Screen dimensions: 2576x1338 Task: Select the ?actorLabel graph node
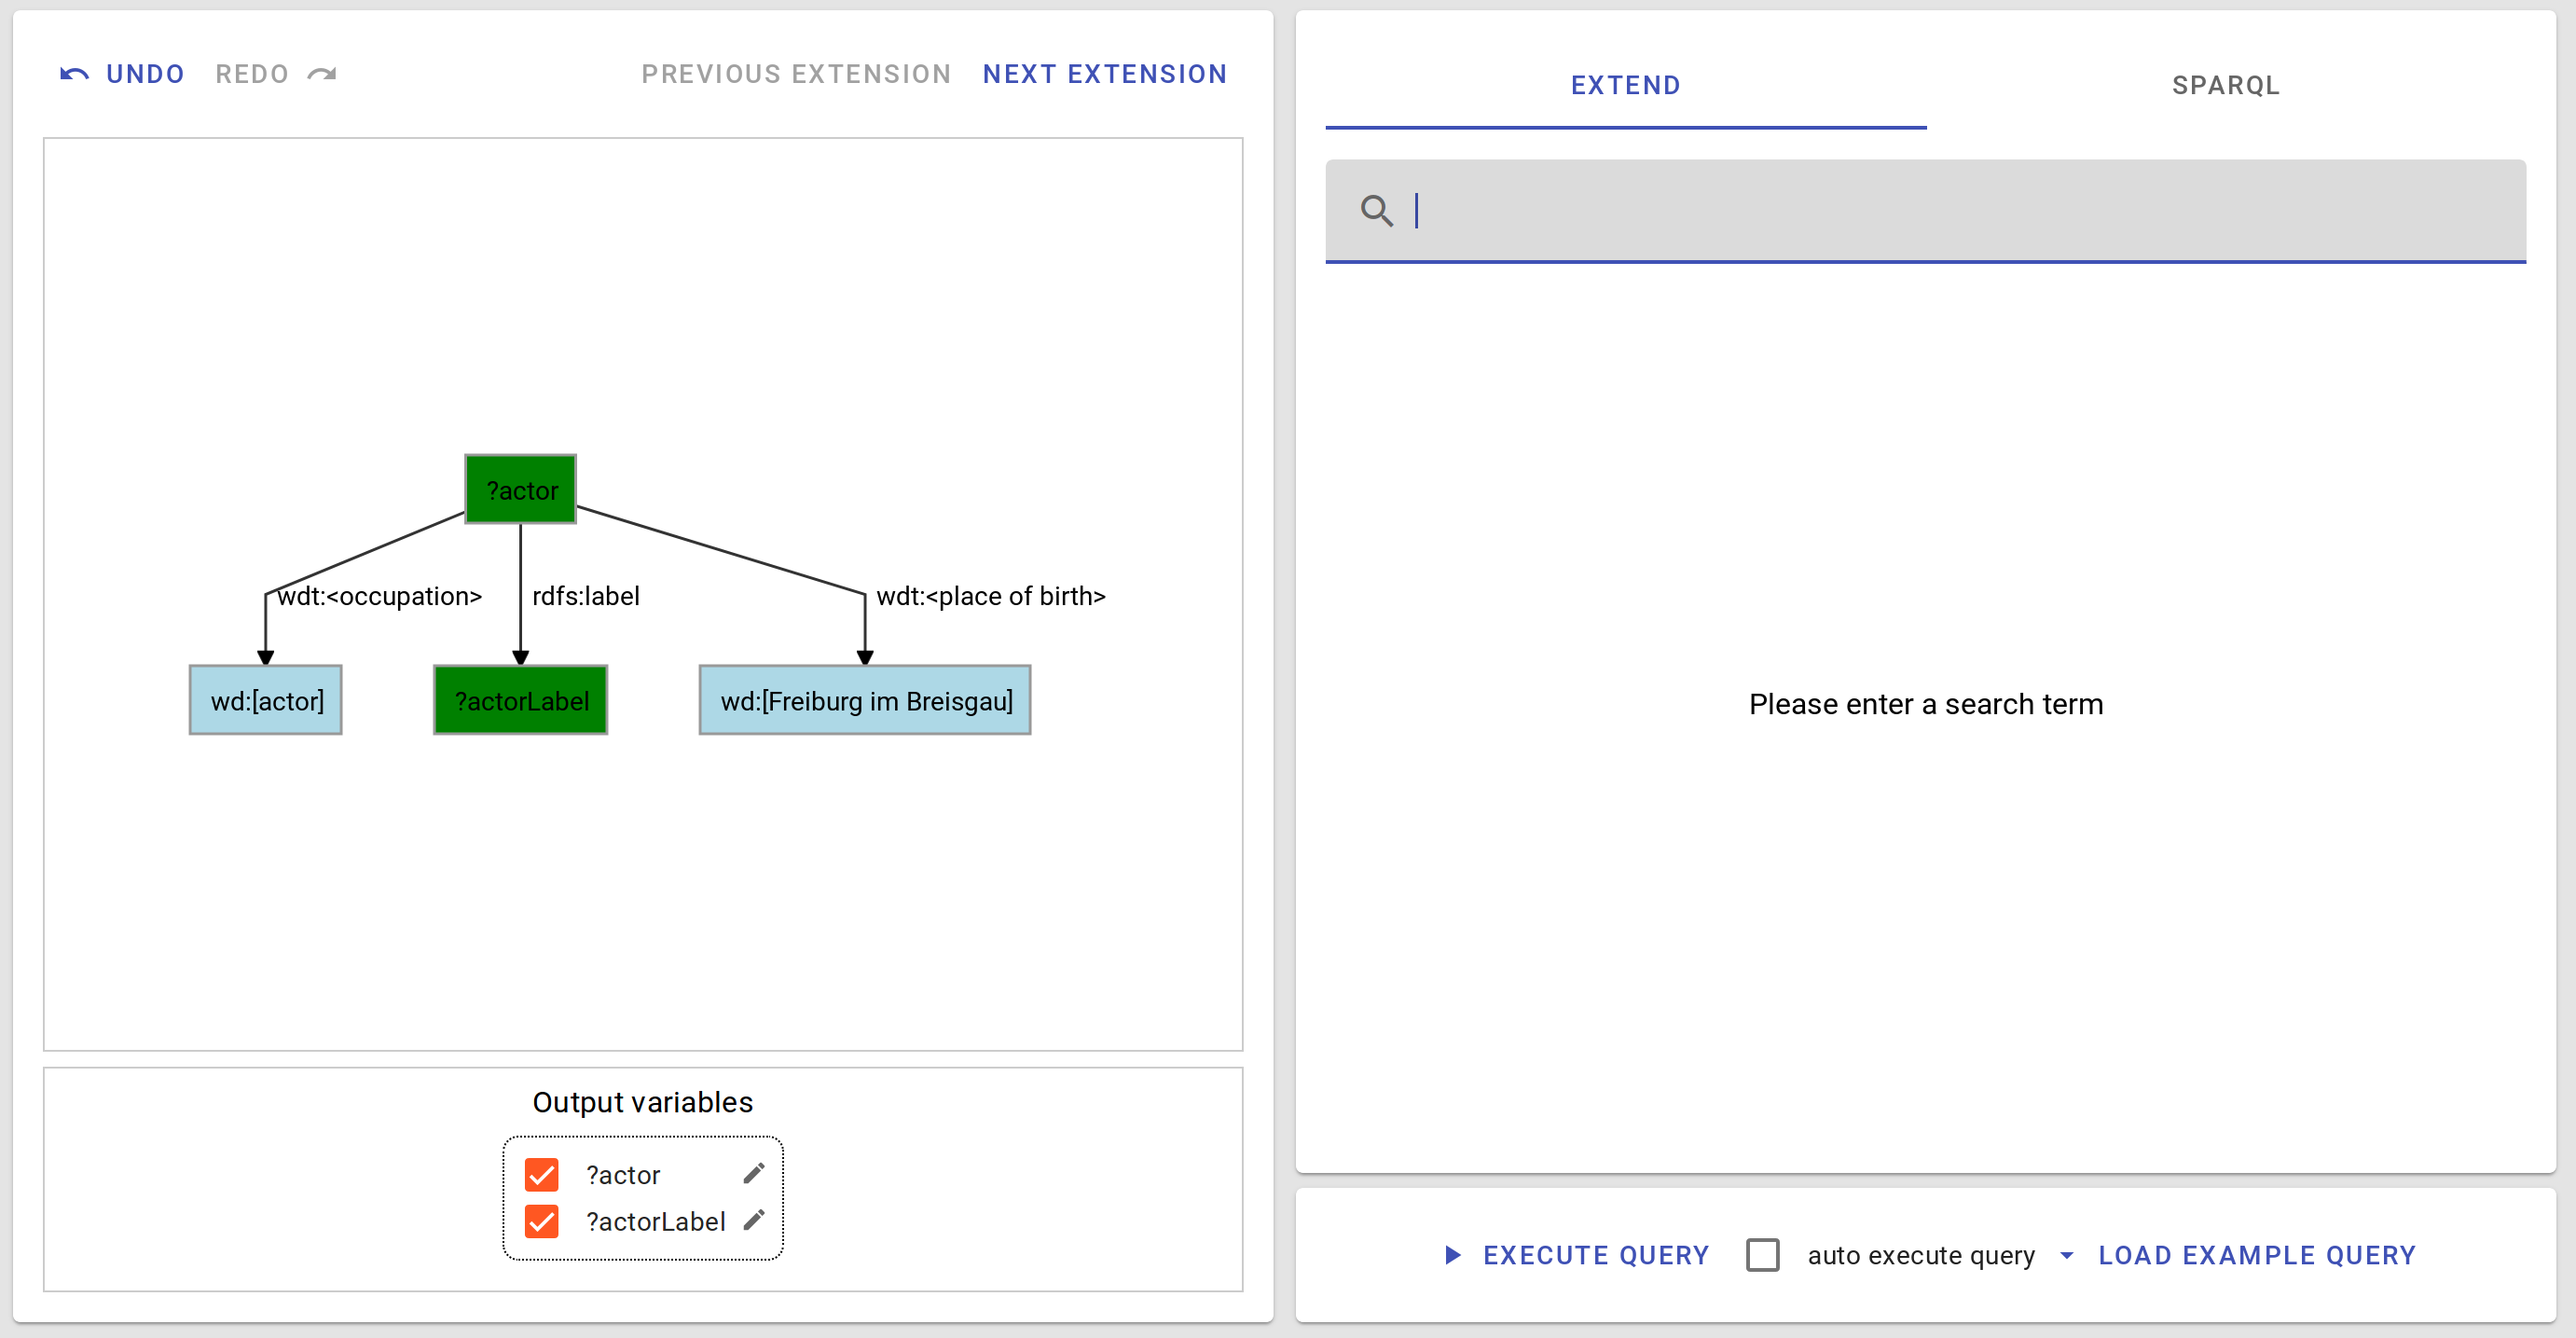click(521, 701)
